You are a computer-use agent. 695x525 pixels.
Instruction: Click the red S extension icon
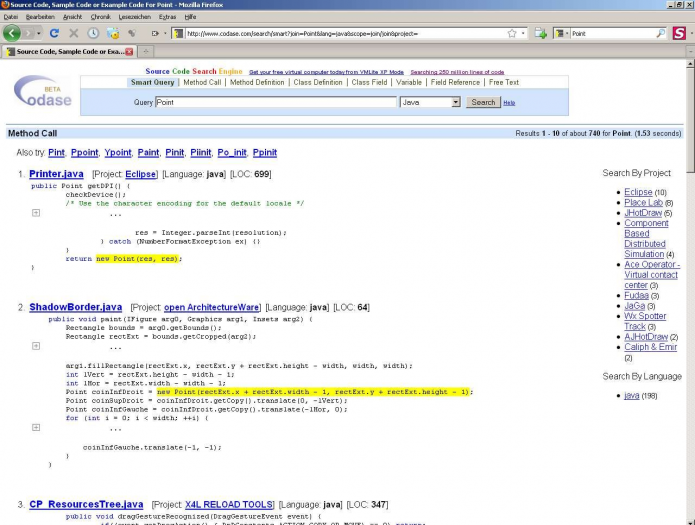pos(679,33)
